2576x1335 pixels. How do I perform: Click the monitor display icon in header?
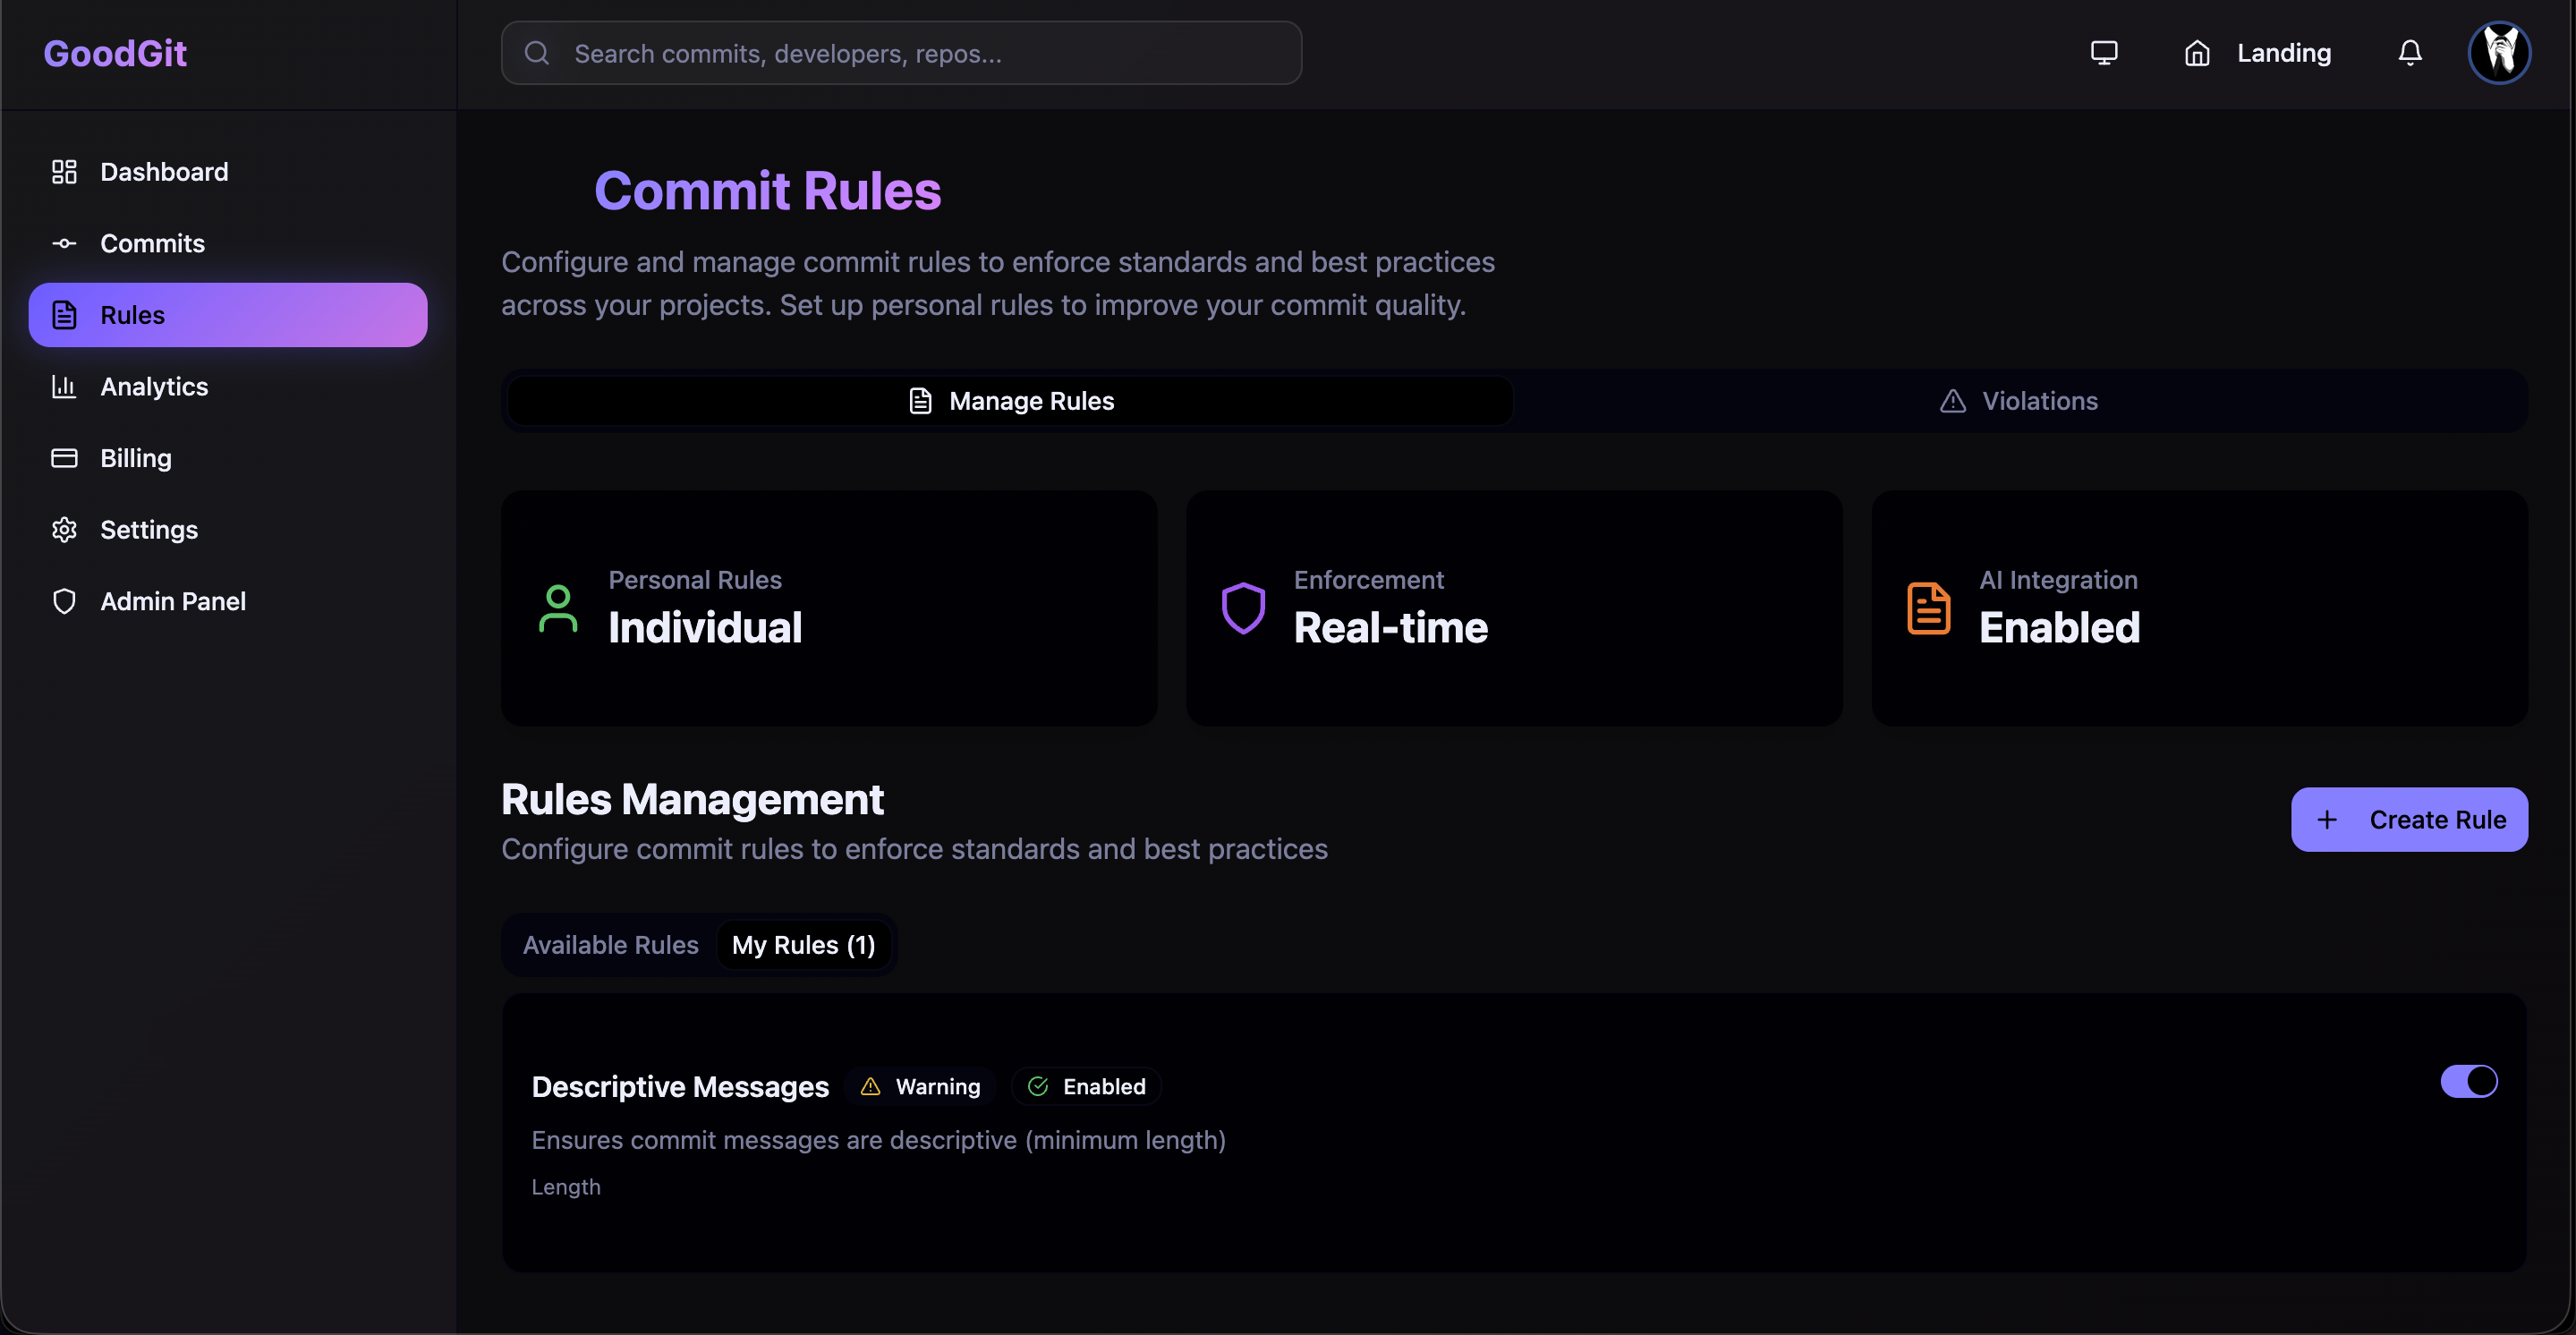coord(2103,53)
